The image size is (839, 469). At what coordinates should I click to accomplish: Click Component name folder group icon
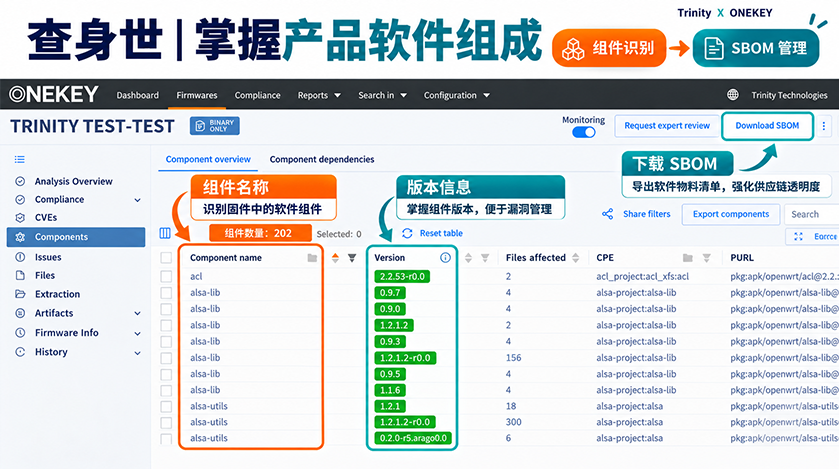click(312, 258)
